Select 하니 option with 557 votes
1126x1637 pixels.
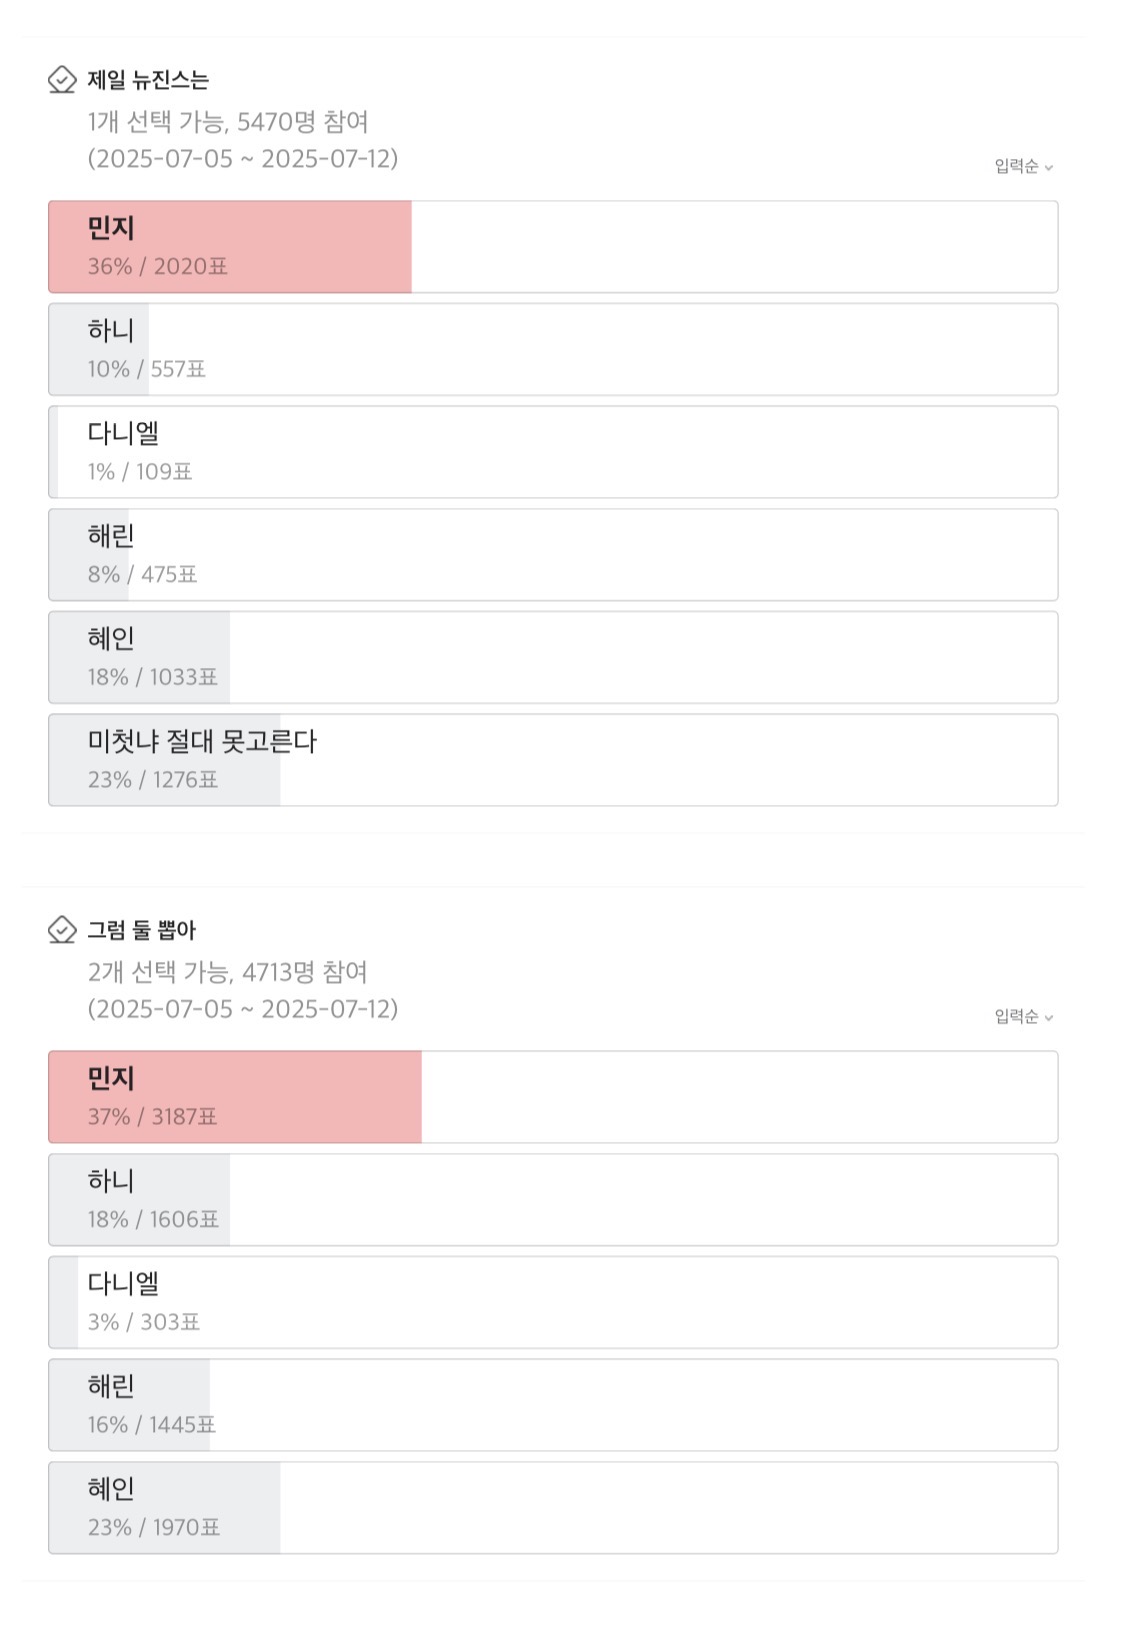click(x=553, y=350)
